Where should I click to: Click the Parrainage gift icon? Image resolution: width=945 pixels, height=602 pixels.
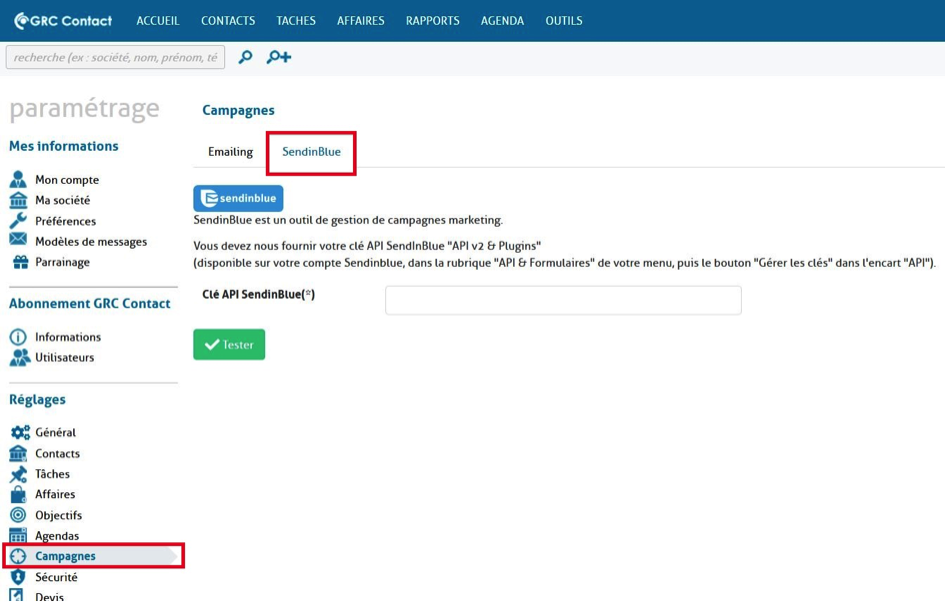19,262
